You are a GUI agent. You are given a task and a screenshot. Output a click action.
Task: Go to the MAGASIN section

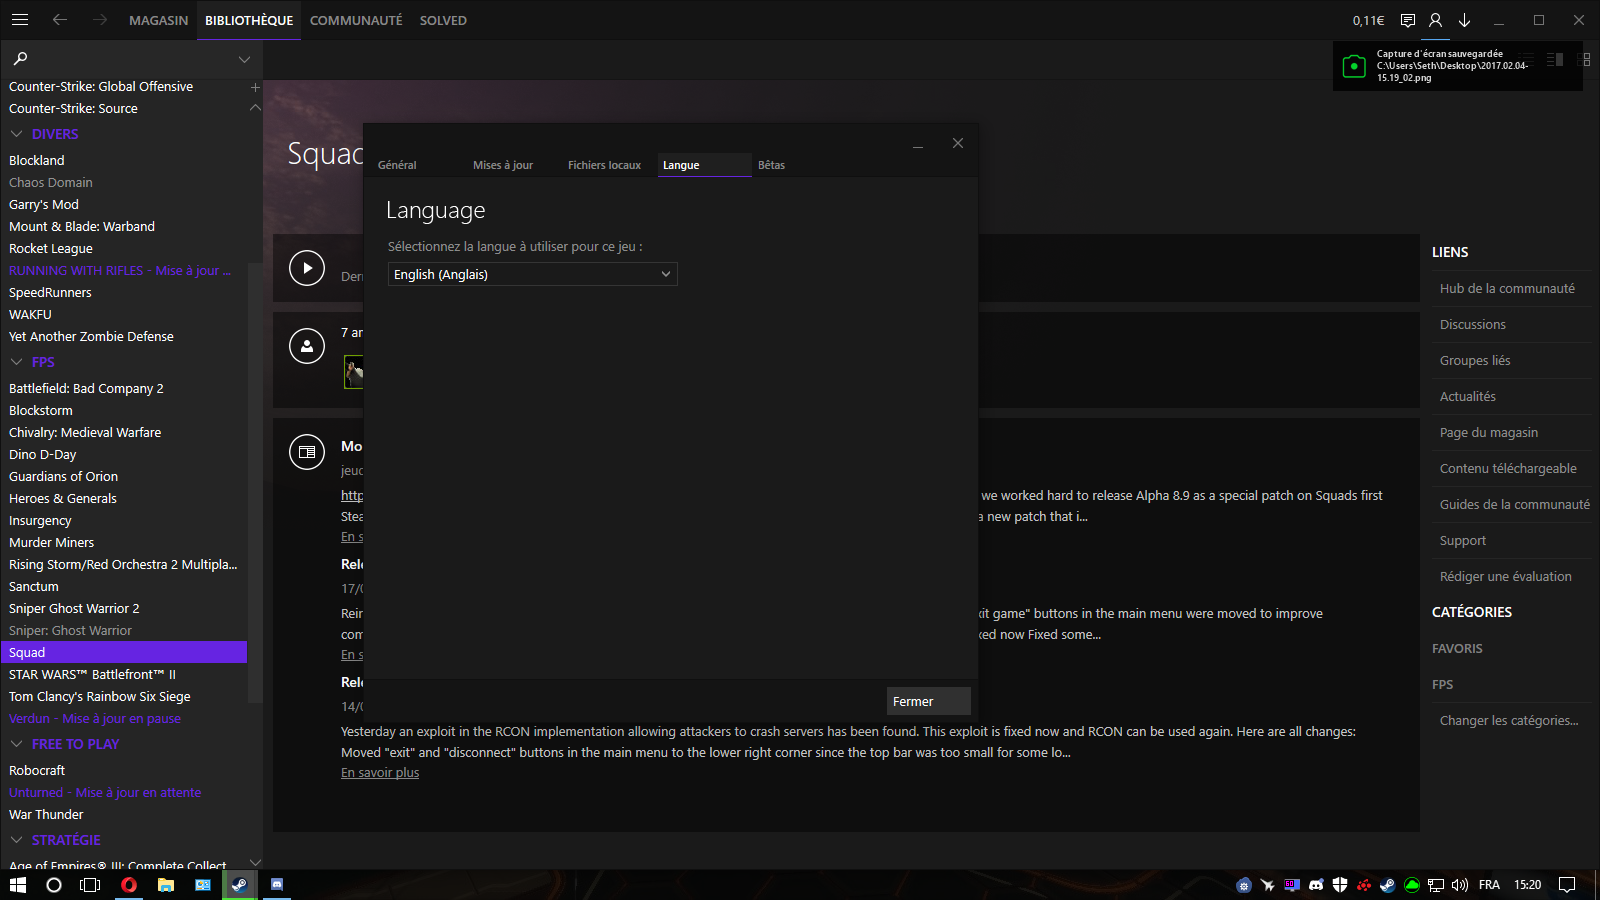click(158, 20)
